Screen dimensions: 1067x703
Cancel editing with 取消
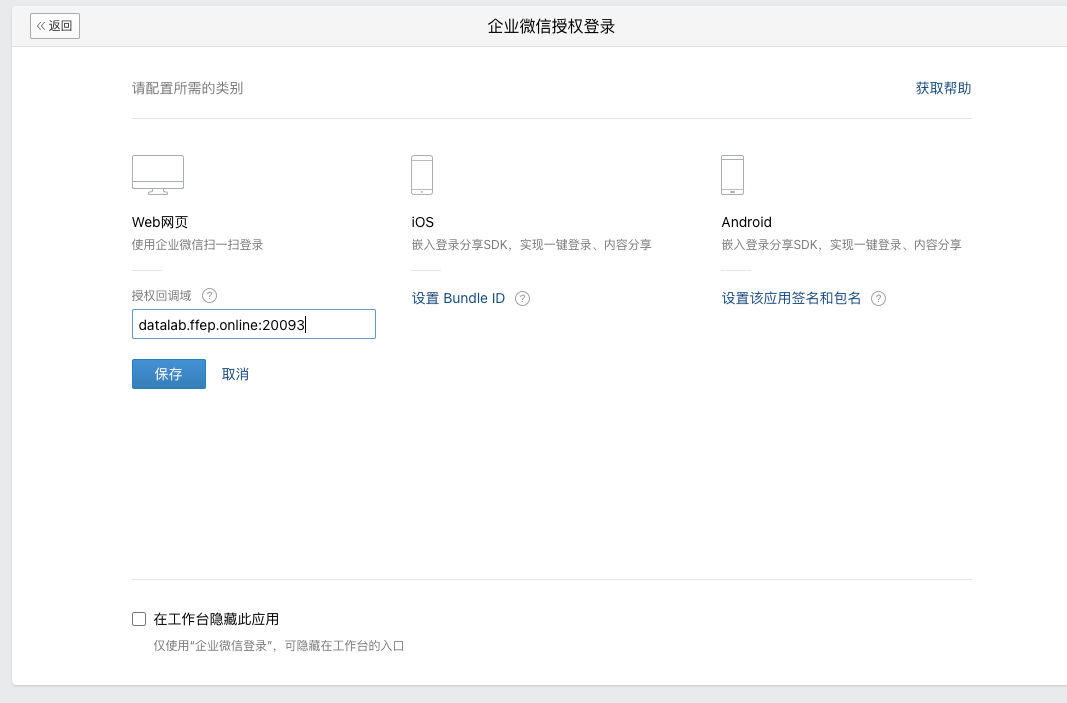click(x=235, y=374)
